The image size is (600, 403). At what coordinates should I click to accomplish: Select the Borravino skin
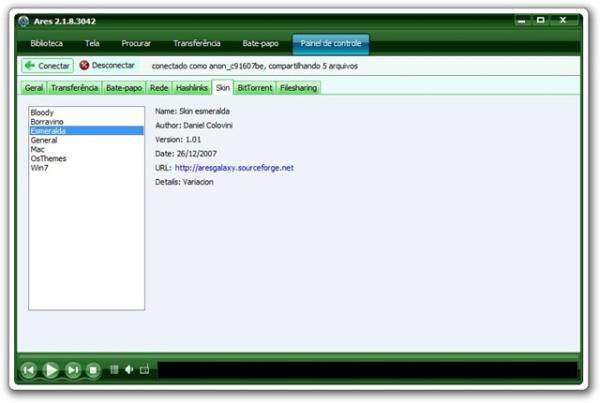(86, 122)
